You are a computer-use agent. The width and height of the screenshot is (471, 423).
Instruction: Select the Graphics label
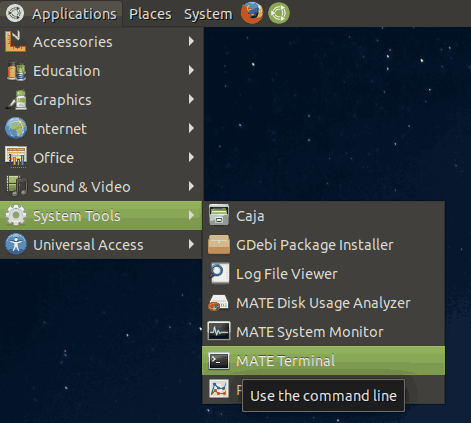click(62, 101)
